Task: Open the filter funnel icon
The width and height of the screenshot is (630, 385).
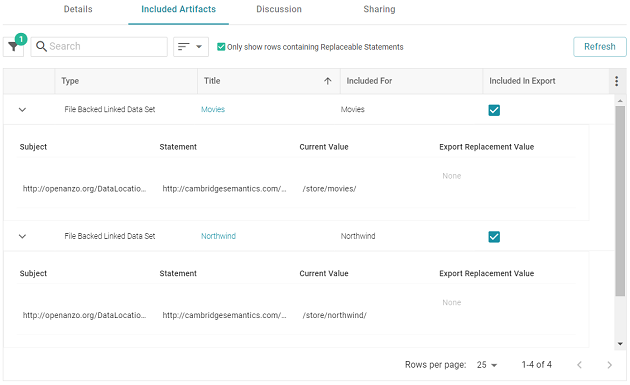Action: click(13, 47)
